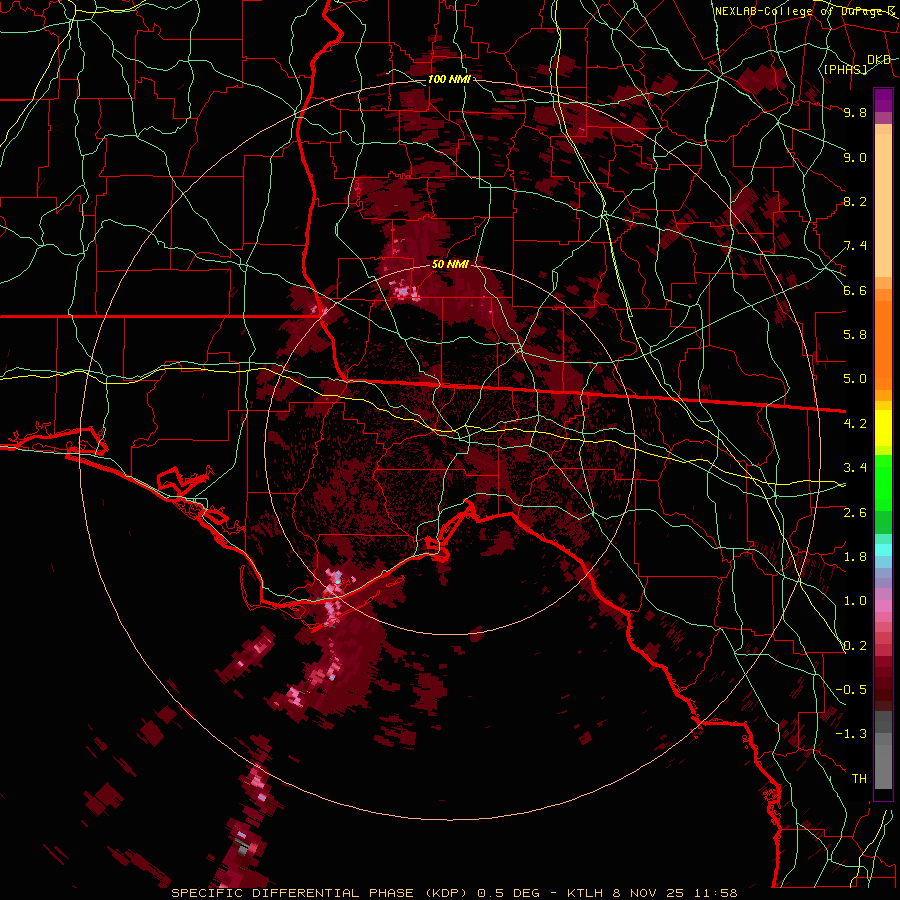Click the -0.5 scale value
This screenshot has height=900, width=900.
click(851, 690)
